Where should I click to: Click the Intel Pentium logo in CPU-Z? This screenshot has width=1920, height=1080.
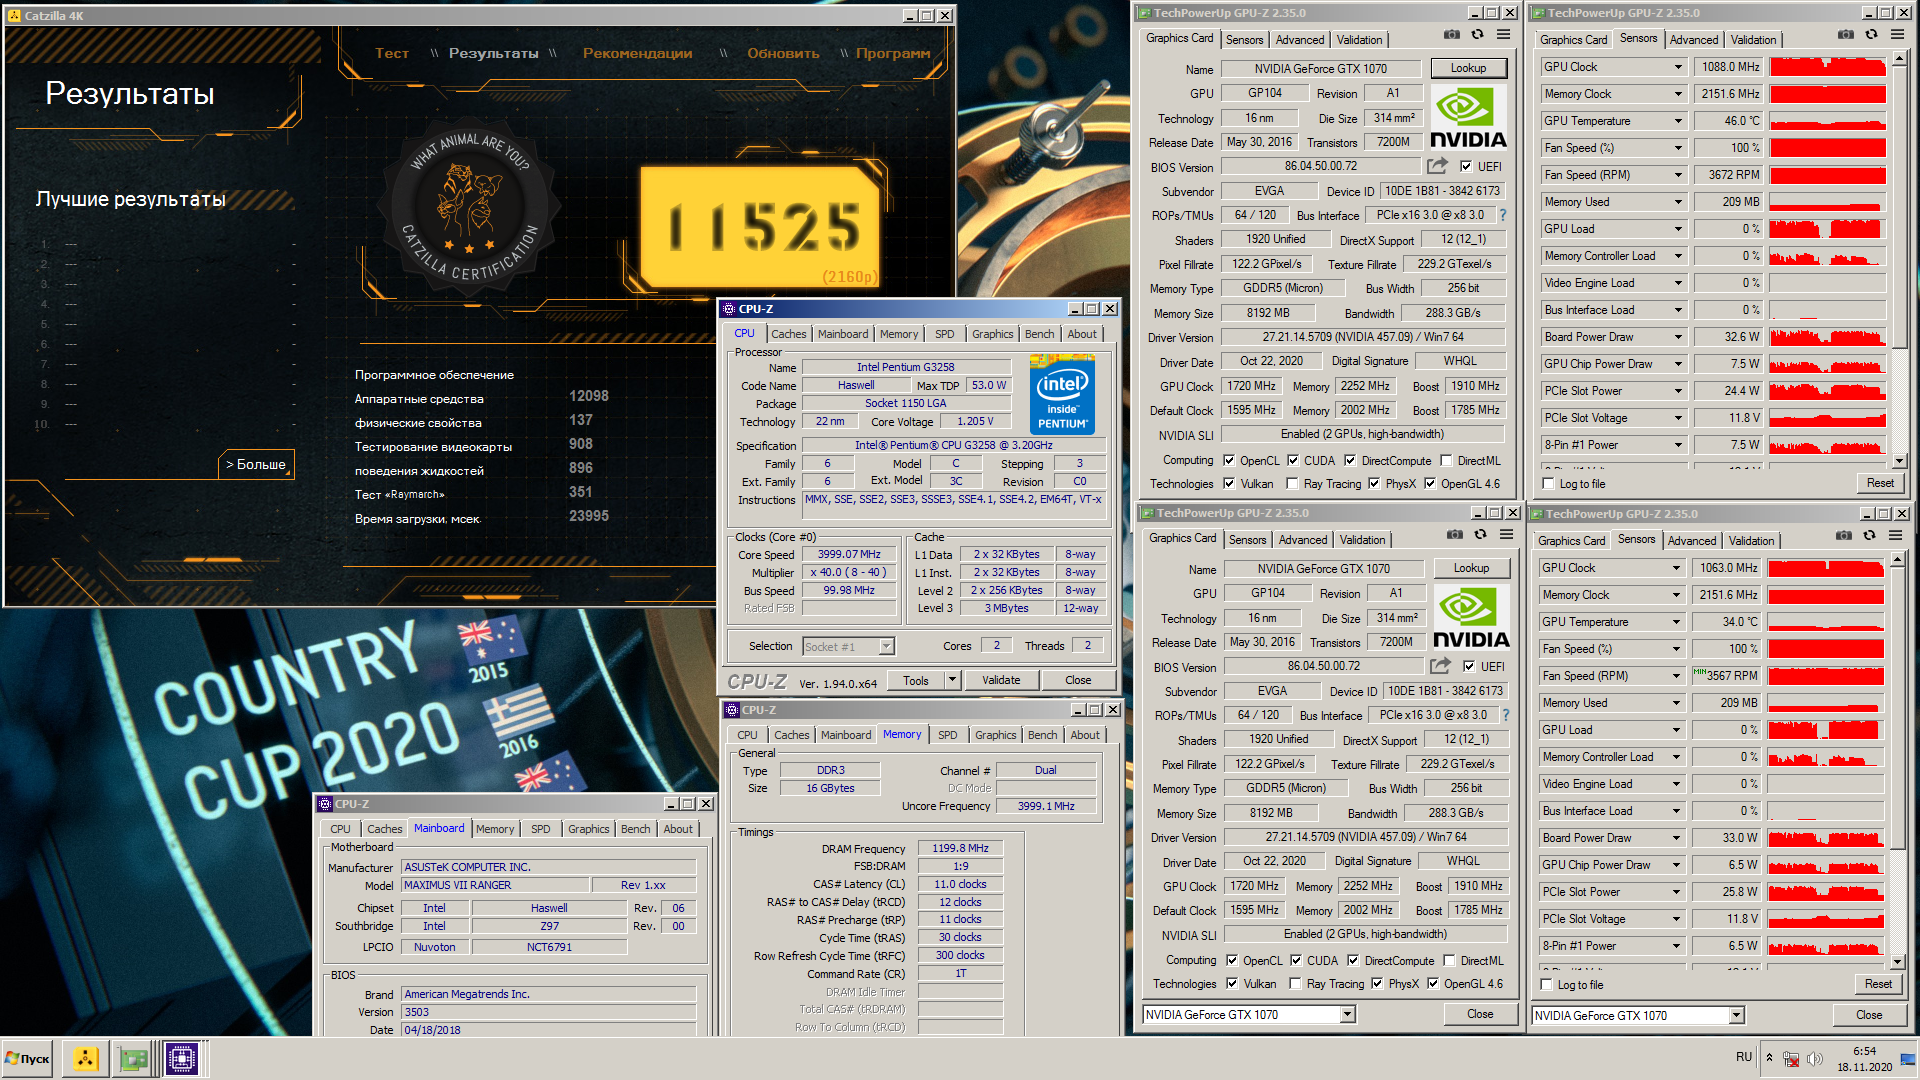1062,394
